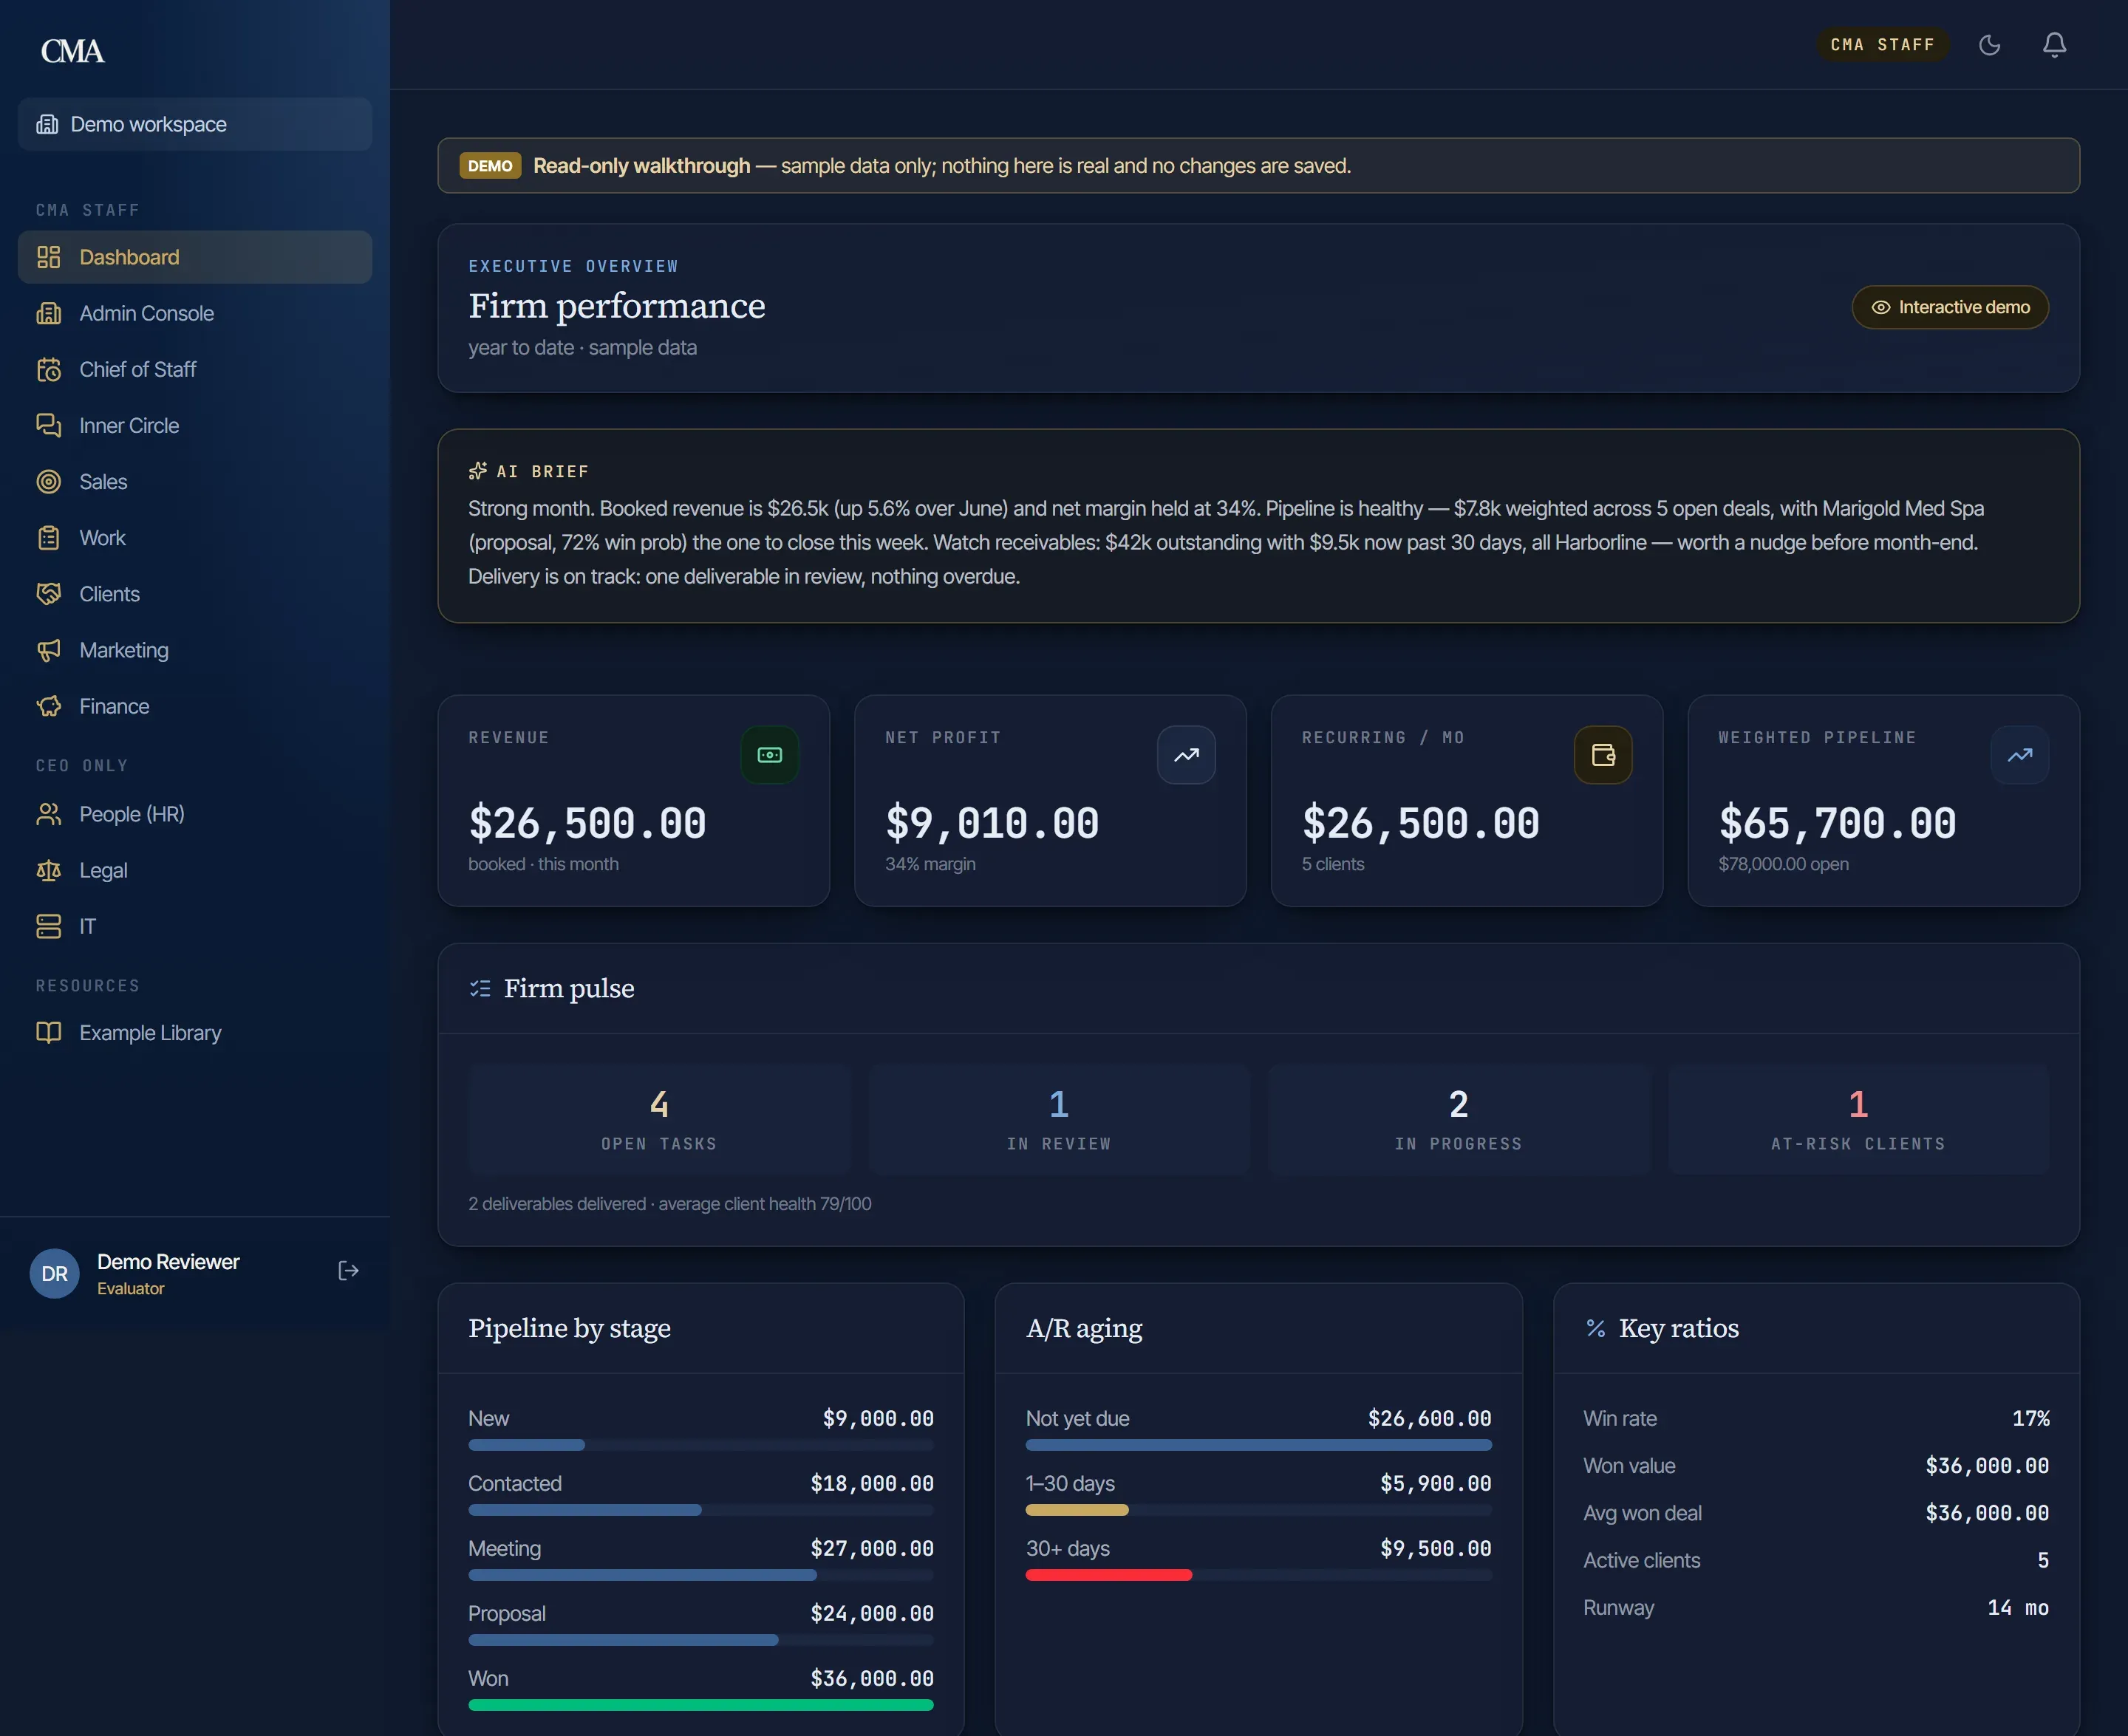Click the Chief of Staff calendar icon
The image size is (2128, 1736).
pos(48,369)
